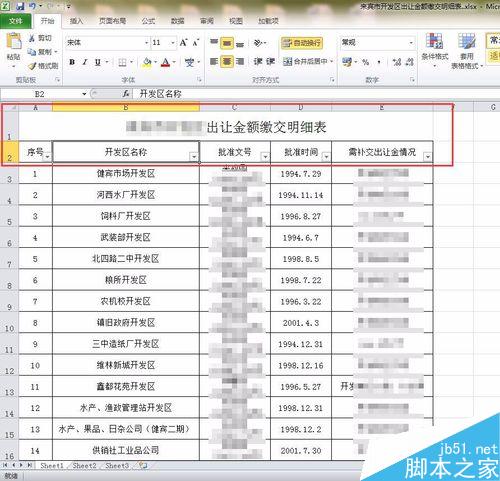Click the align left icon
The image size is (500, 481).
[x=214, y=62]
